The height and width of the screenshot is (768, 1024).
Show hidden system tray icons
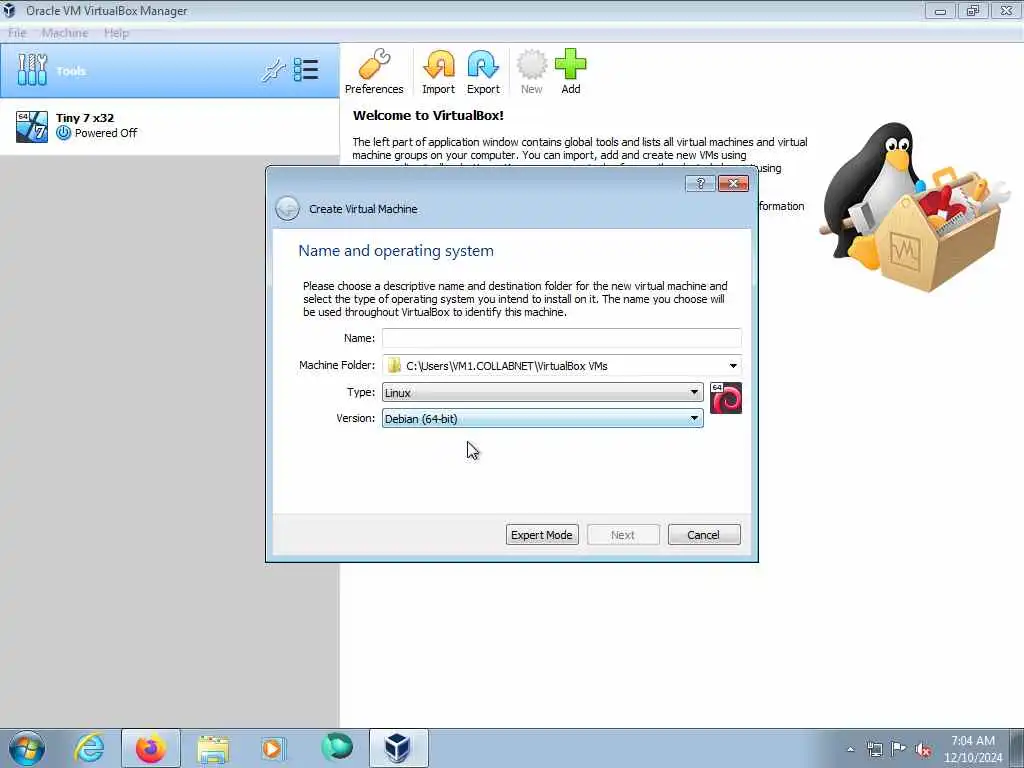pos(850,749)
